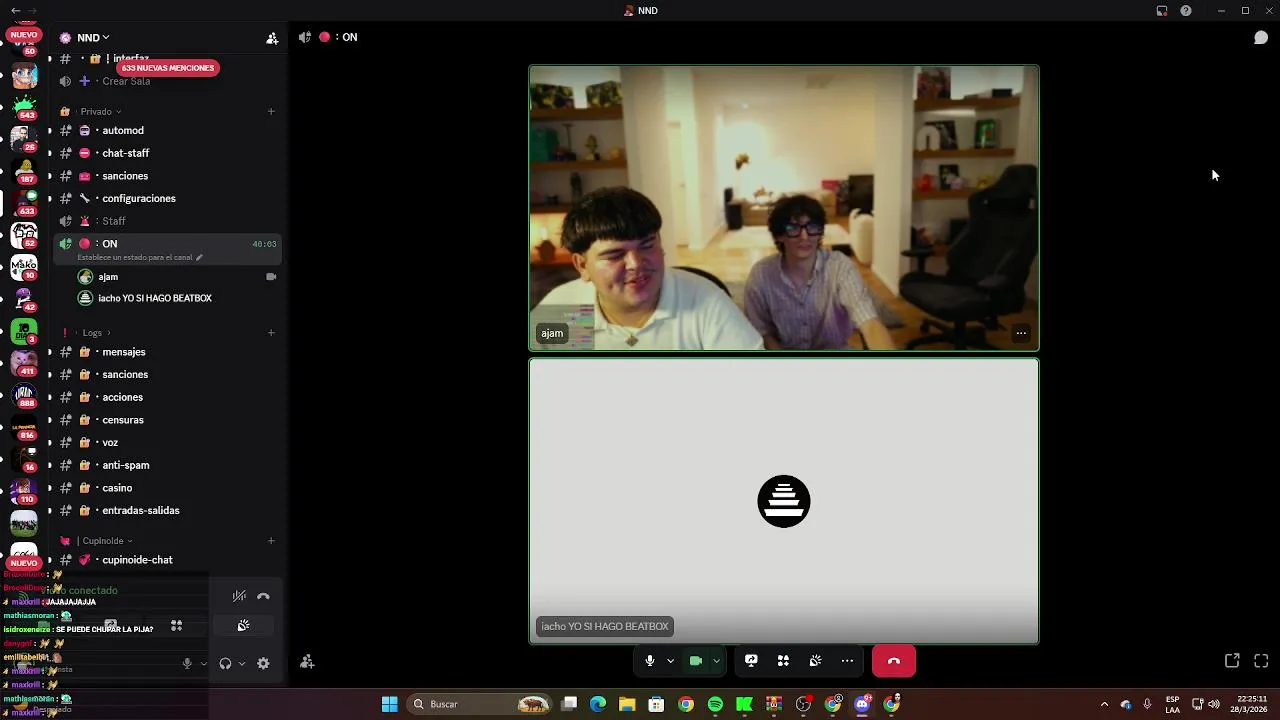Open Spotify from the taskbar

pyautogui.click(x=715, y=705)
